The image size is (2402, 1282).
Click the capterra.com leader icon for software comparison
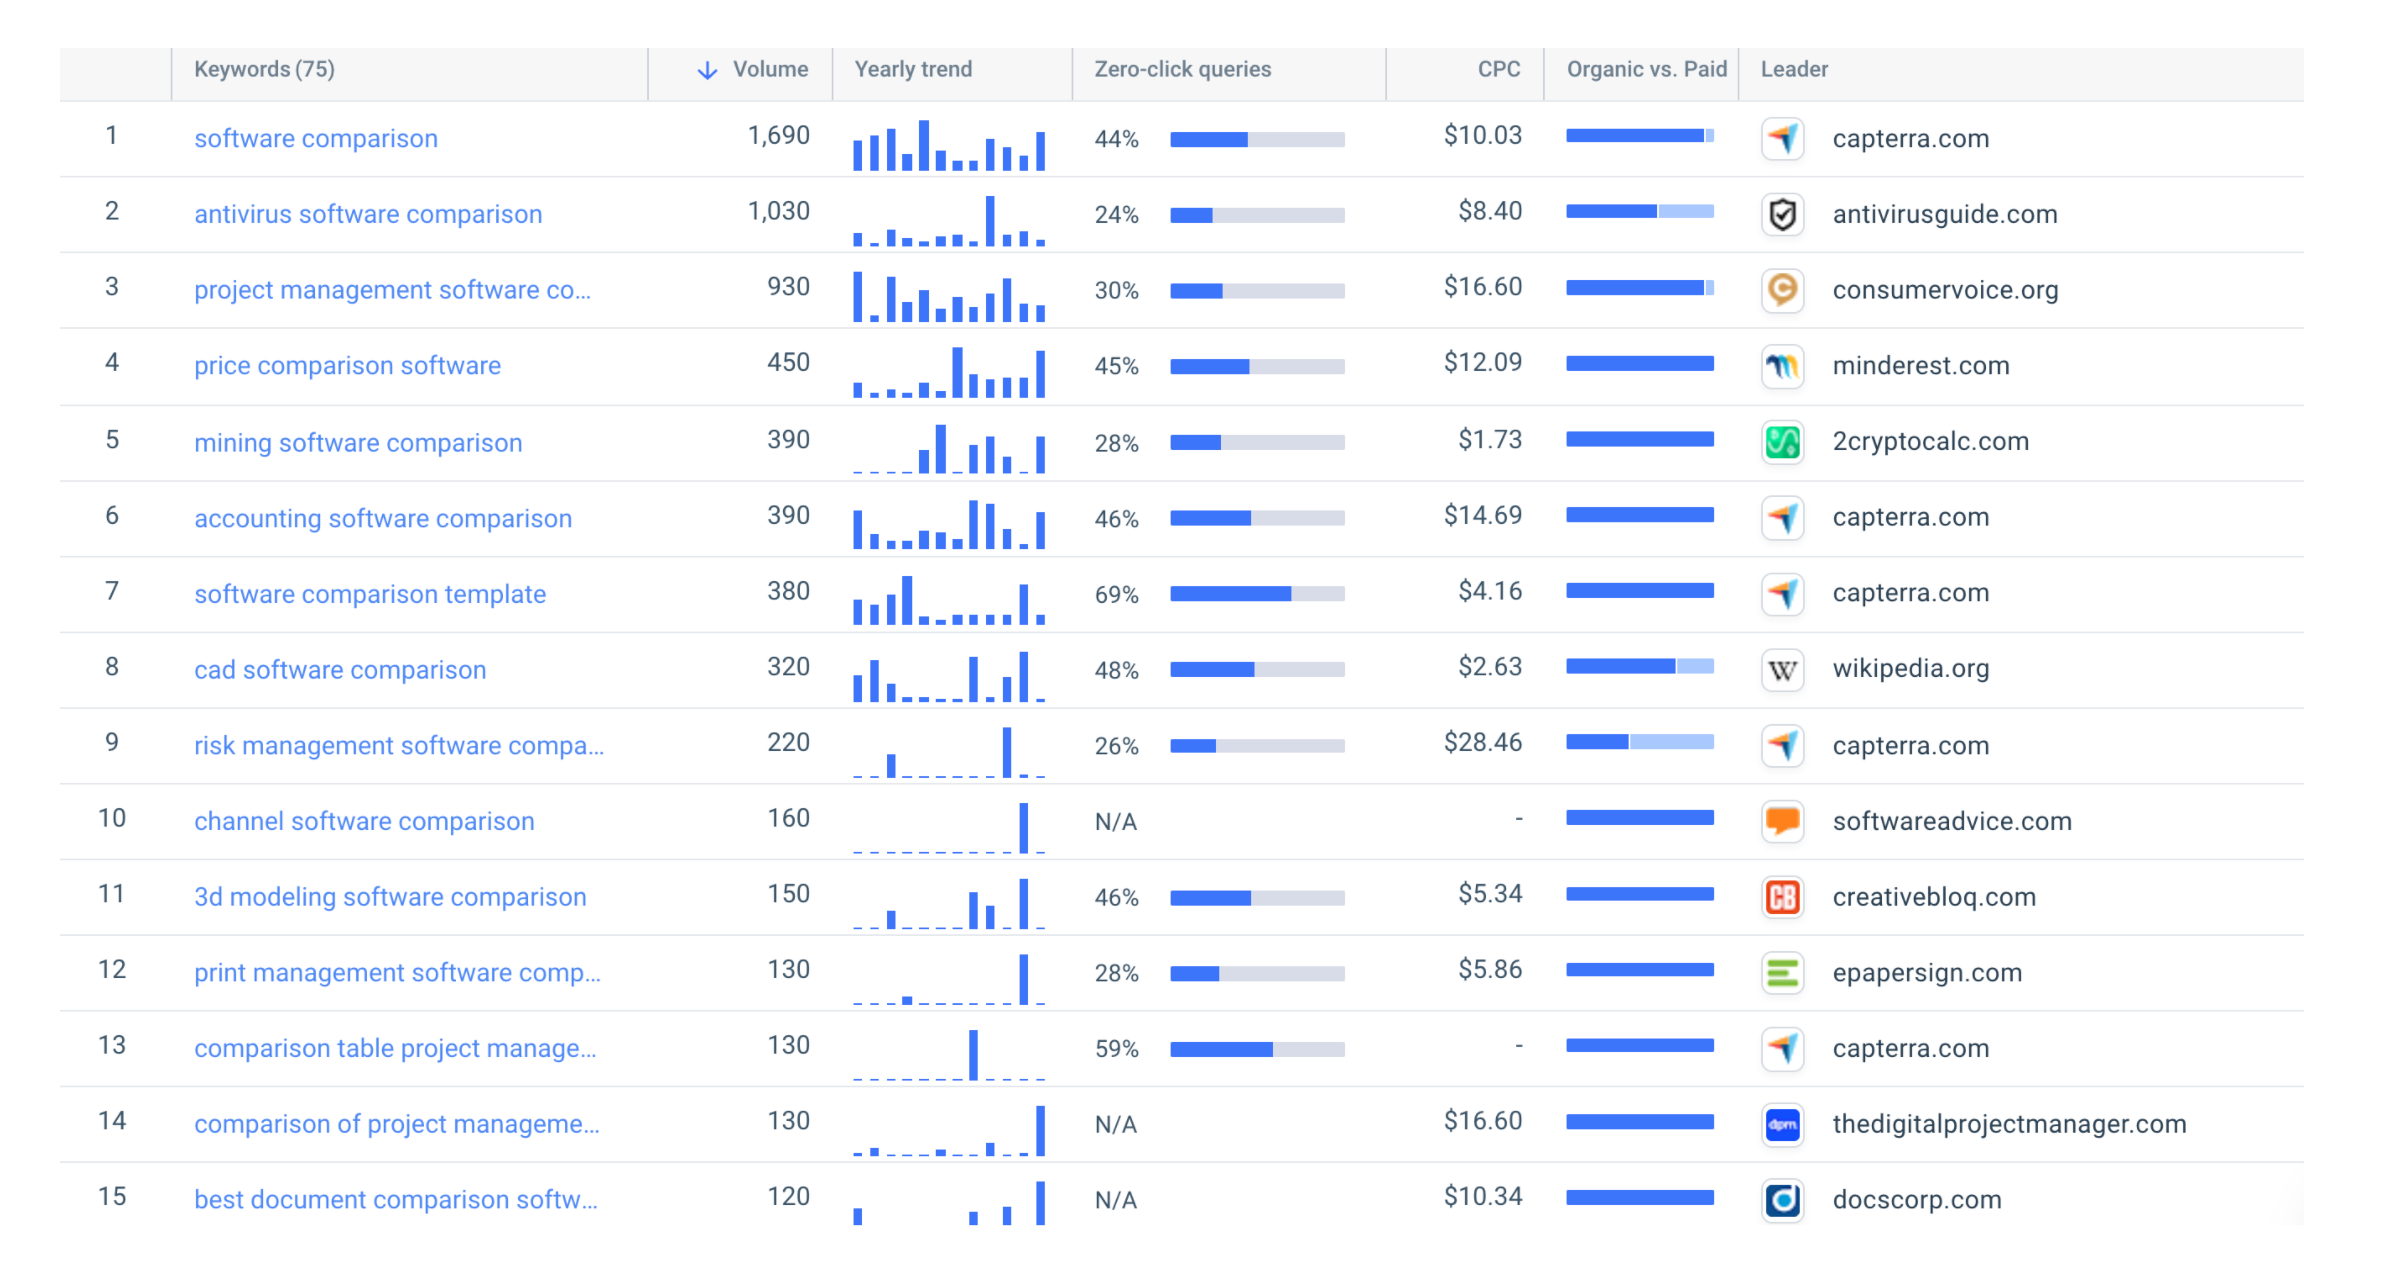(1782, 139)
